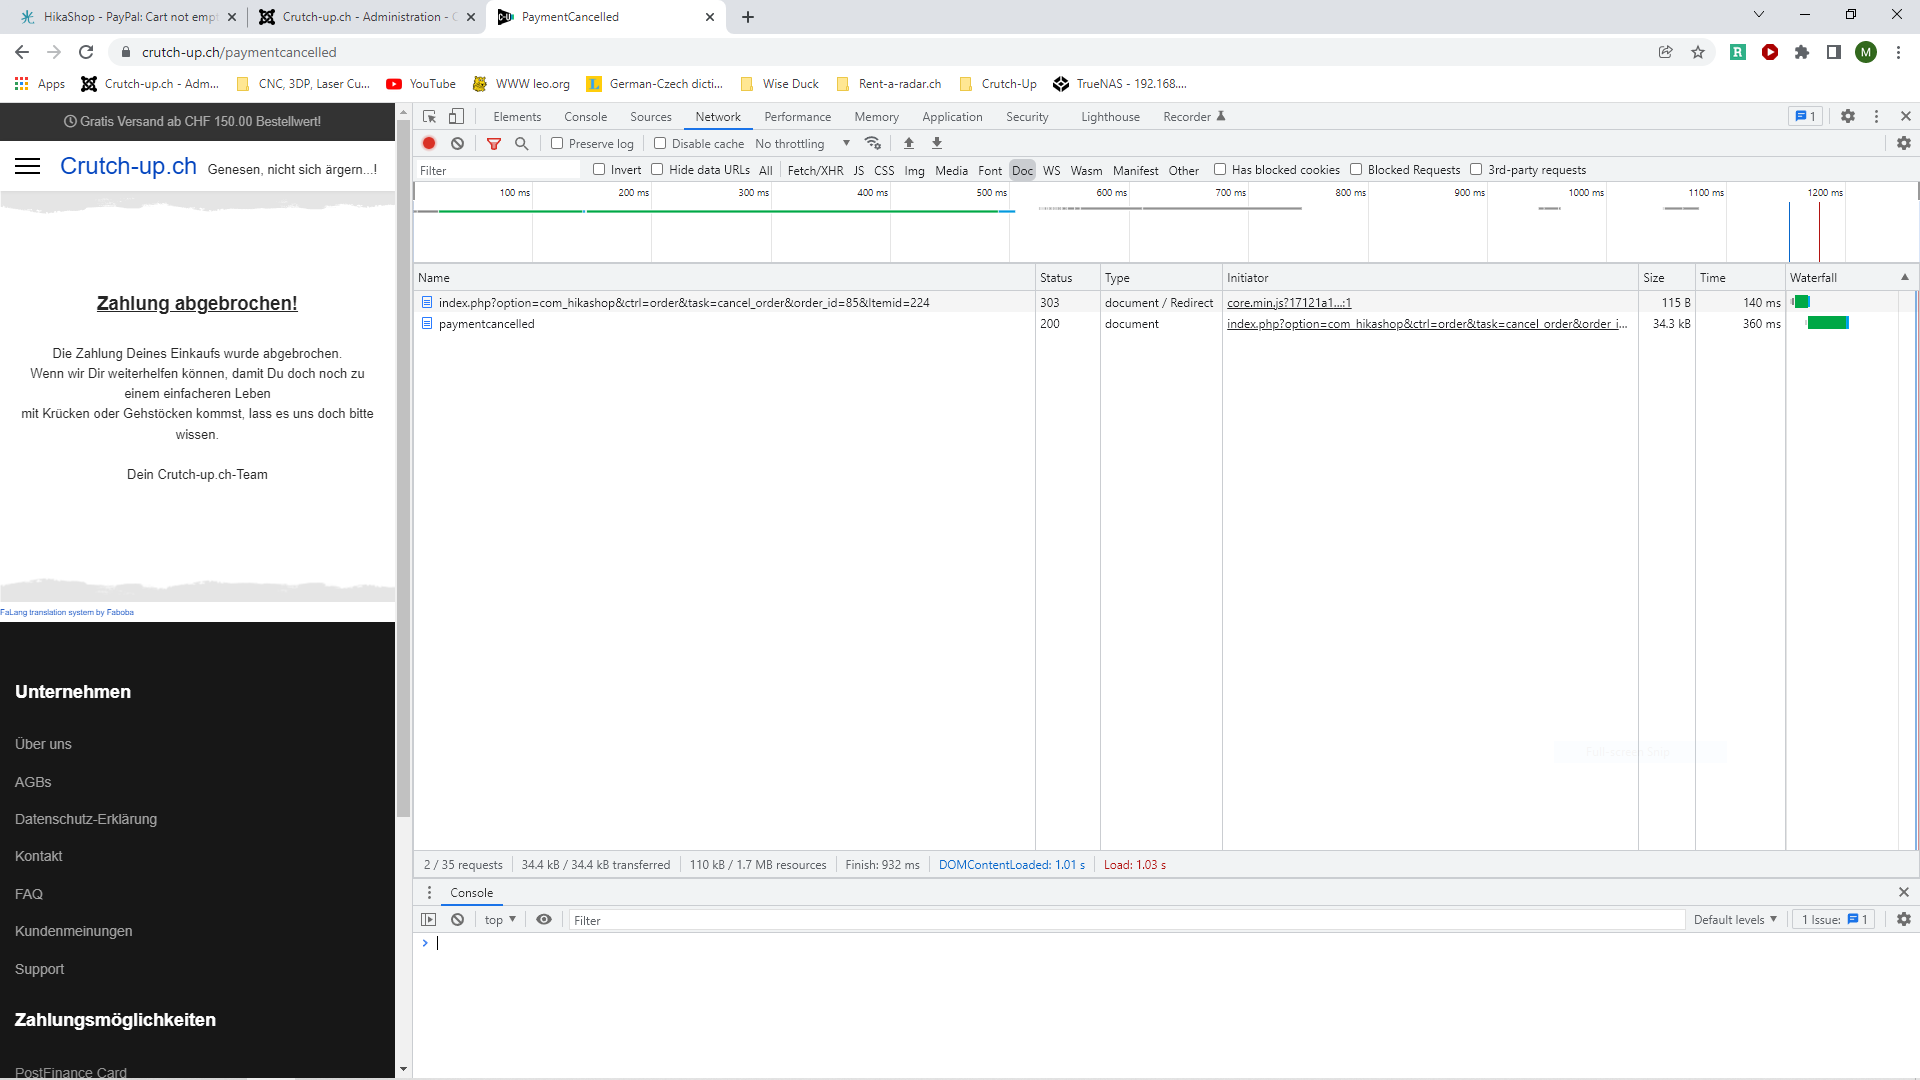
Task: Toggle device toolbar icon
Action: (456, 116)
